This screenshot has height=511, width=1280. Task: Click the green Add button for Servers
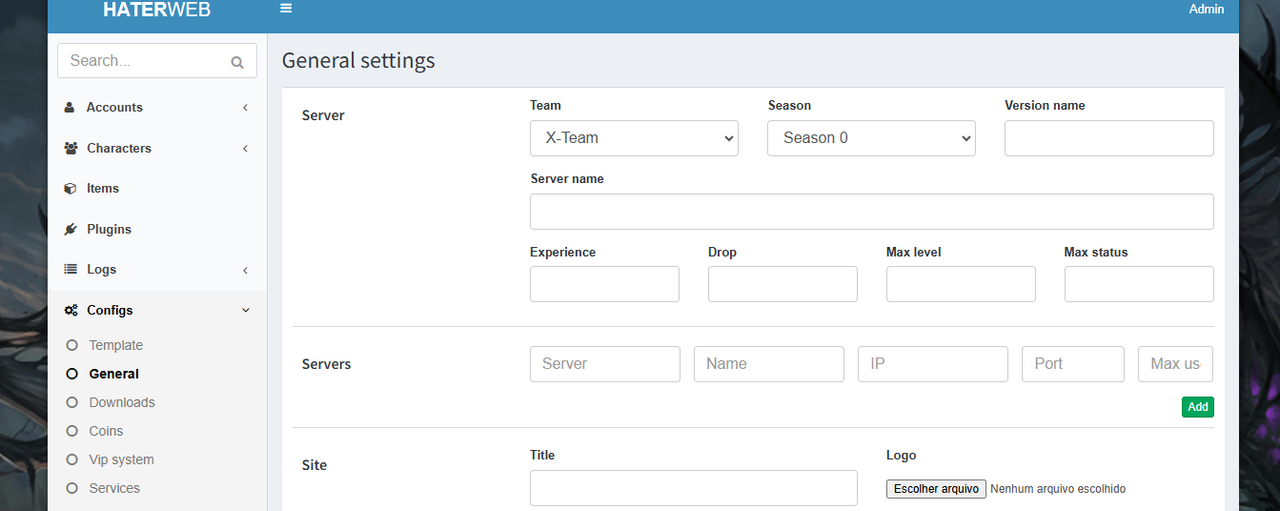click(x=1198, y=407)
